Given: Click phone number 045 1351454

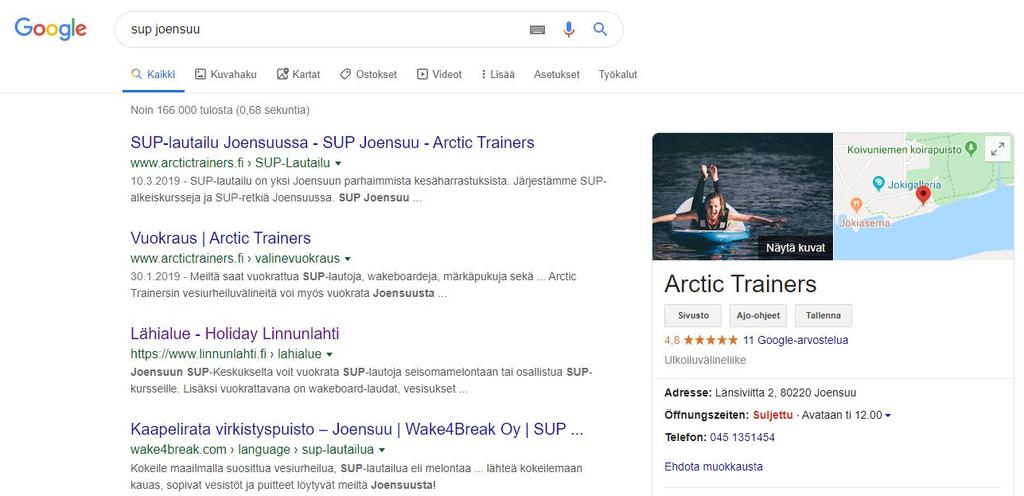Looking at the screenshot, I should point(743,437).
